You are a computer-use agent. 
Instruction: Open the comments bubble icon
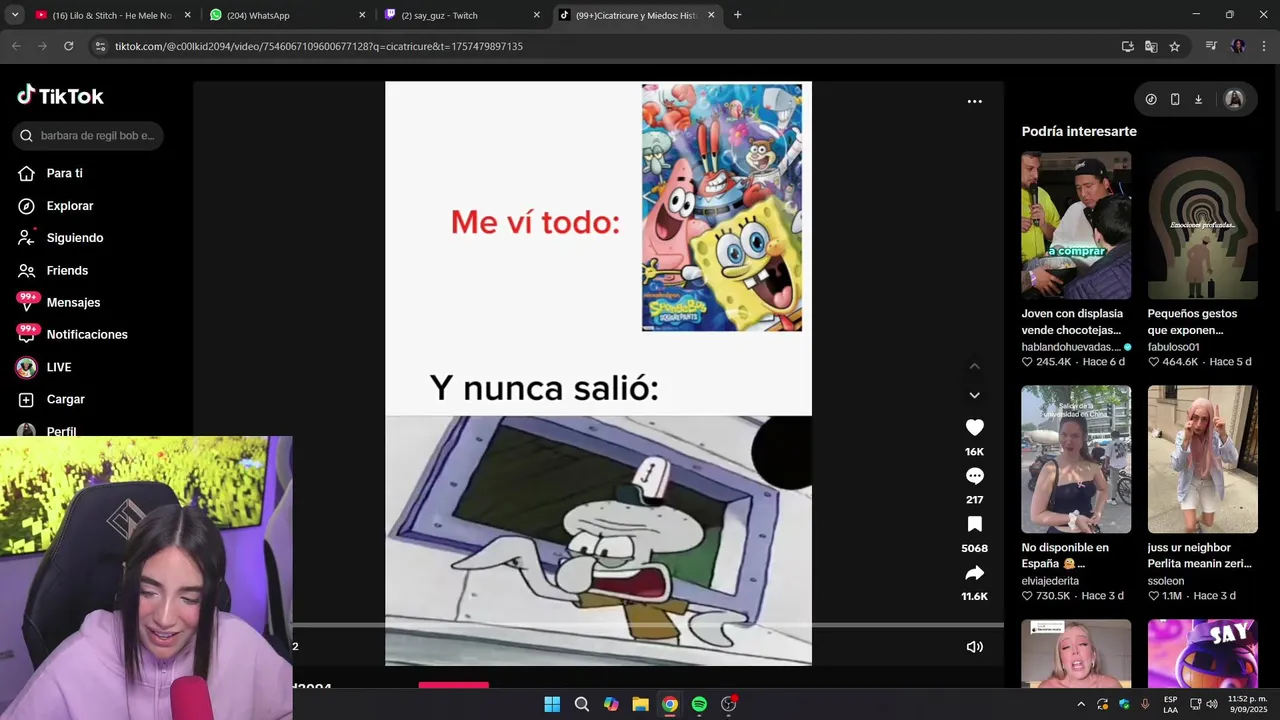point(974,476)
